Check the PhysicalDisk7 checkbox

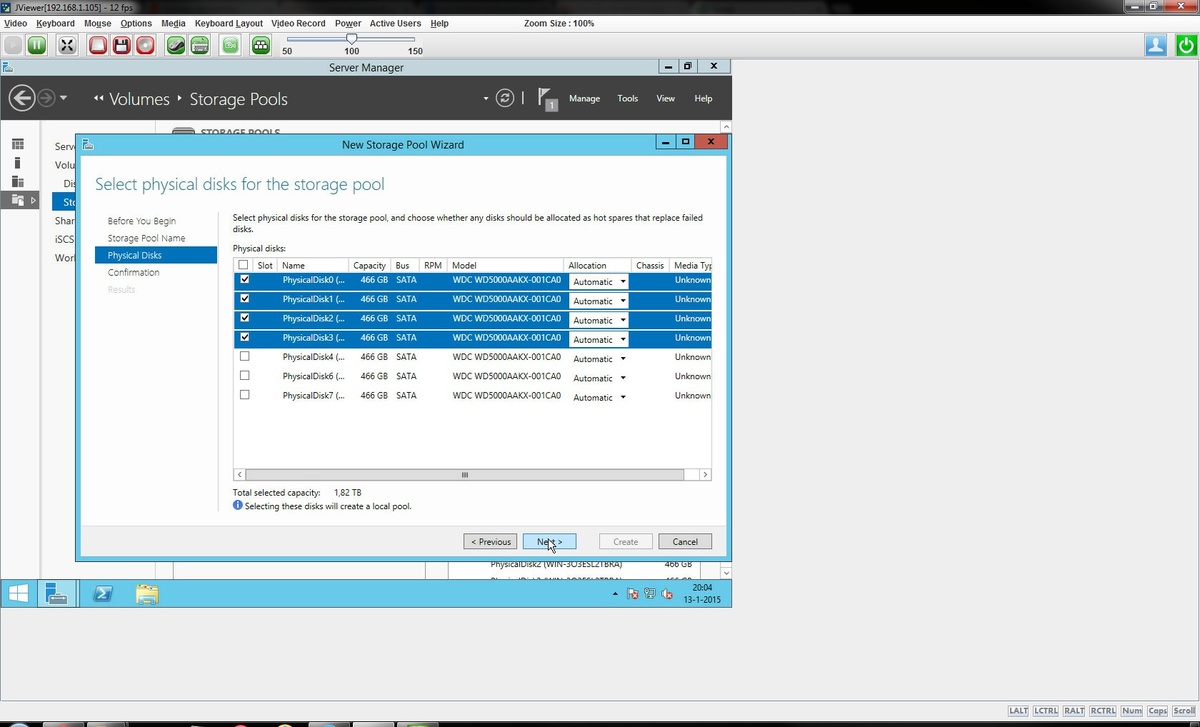(245, 395)
